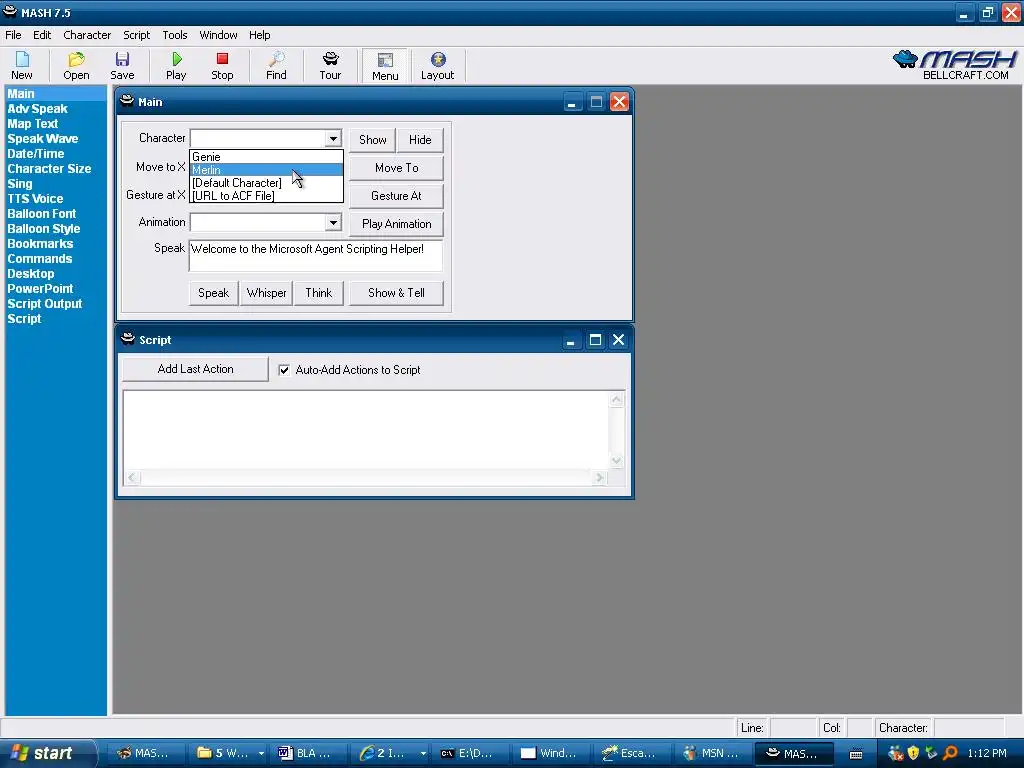Screen dimensions: 1024x768
Task: Stop playback with the red Stop icon
Action: coord(222,66)
